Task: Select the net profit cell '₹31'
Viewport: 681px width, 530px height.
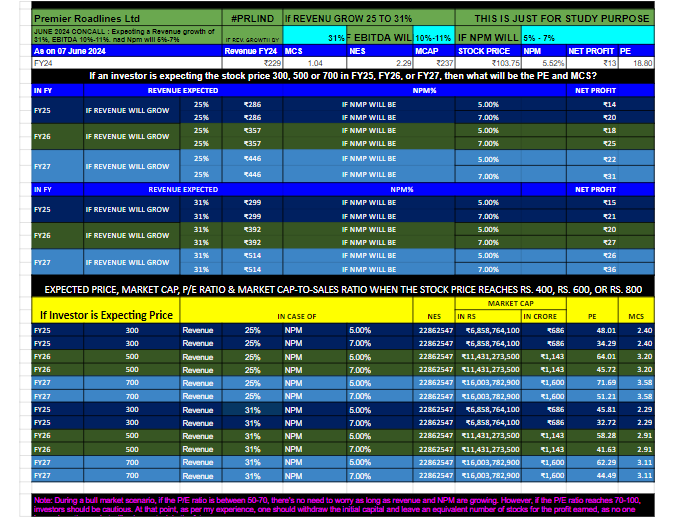Action: 610,176
